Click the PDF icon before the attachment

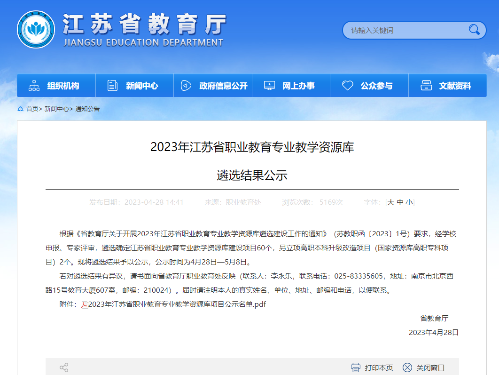click(x=84, y=304)
